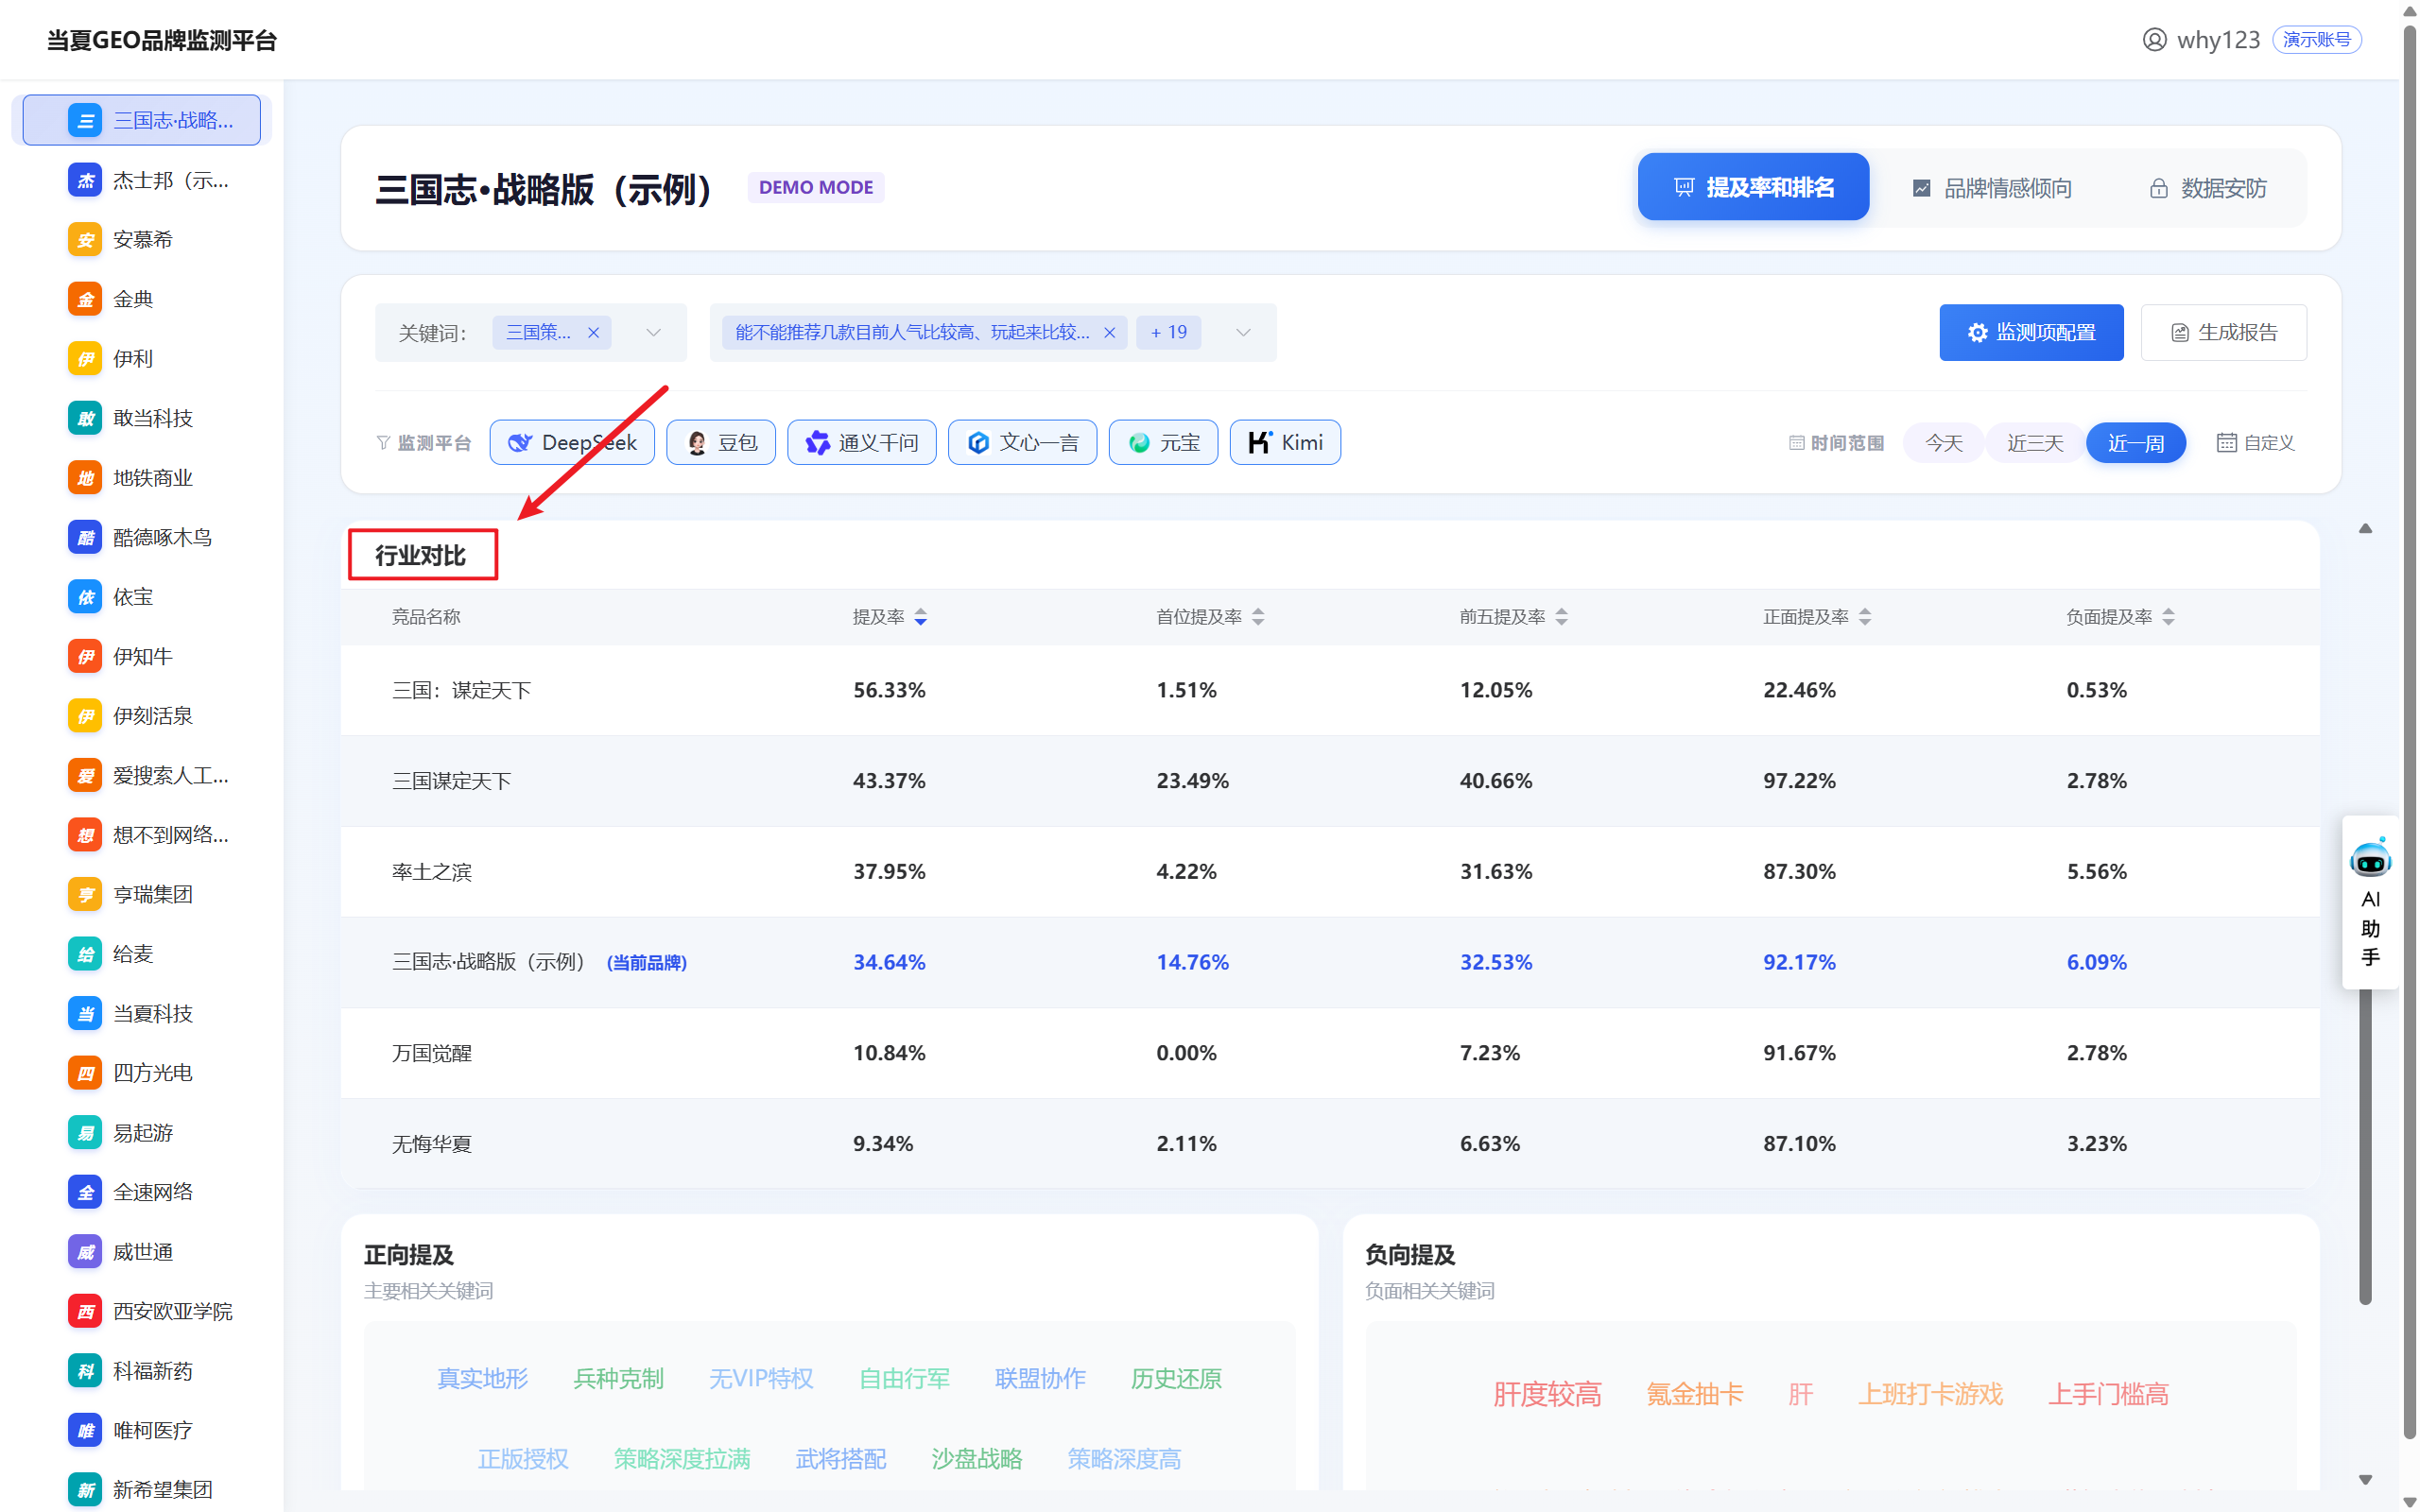
Task: Select the 近三天 time range
Action: [x=2034, y=443]
